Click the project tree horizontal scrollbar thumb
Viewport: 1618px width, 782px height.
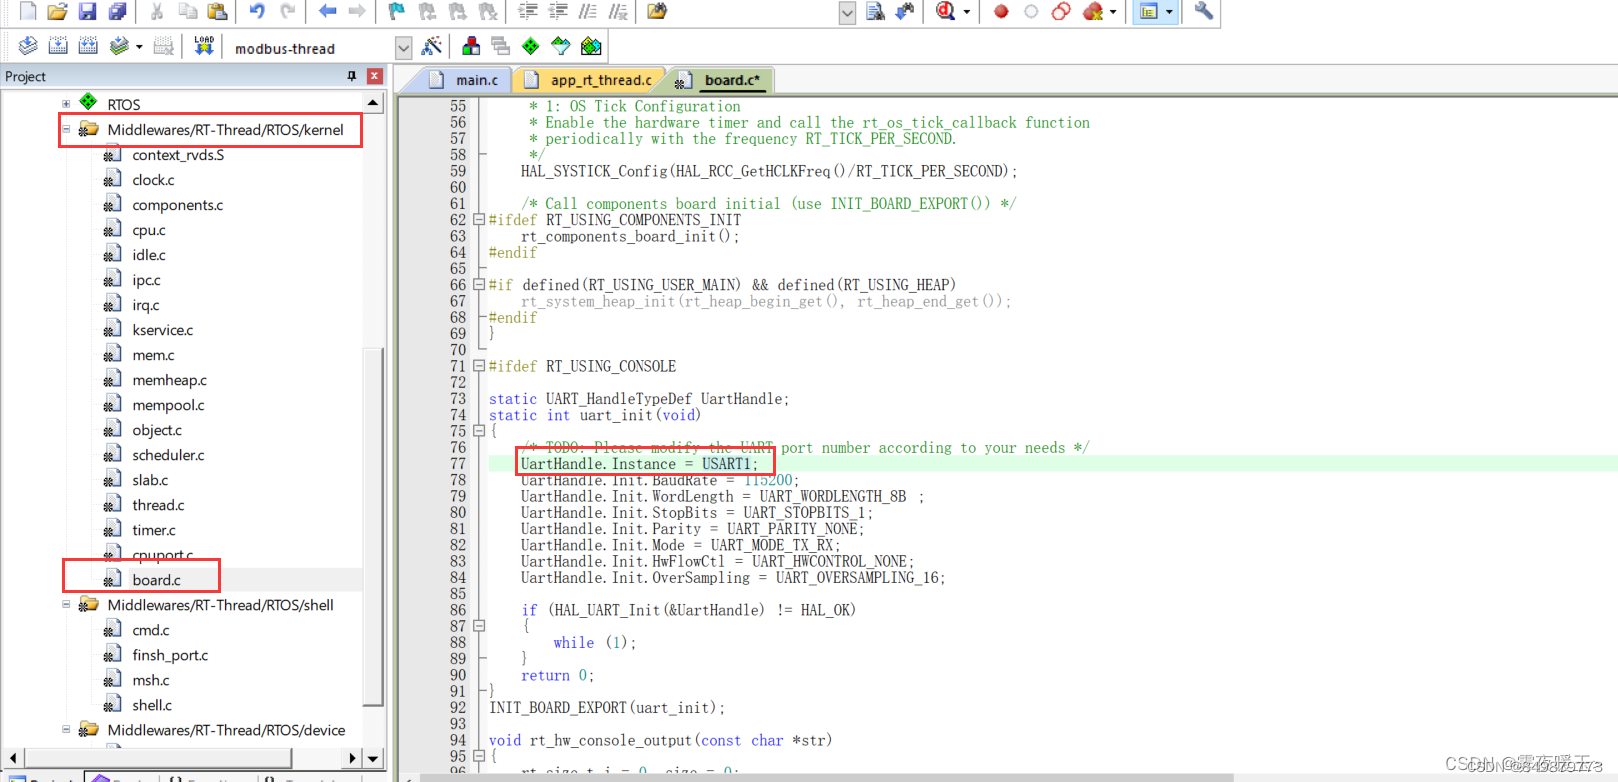[158, 758]
